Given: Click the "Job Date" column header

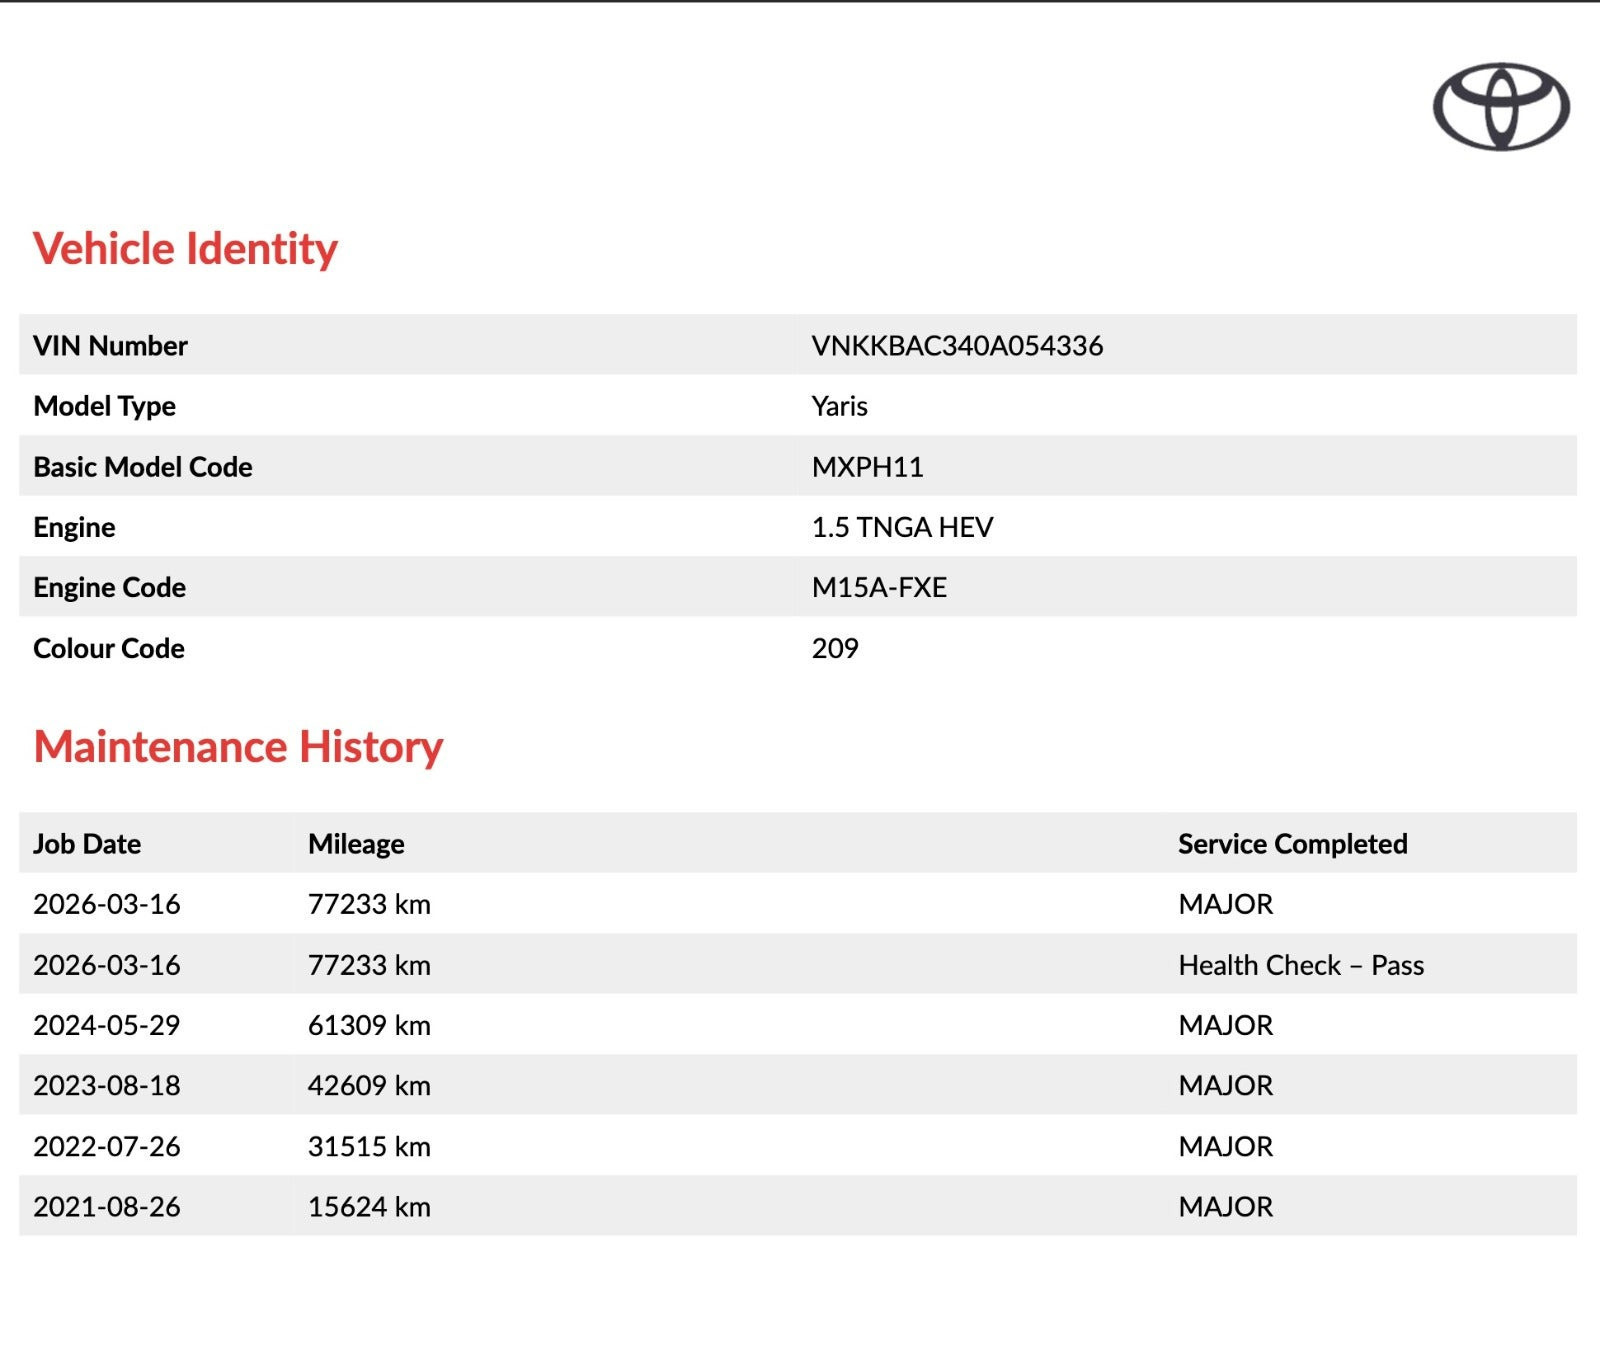Looking at the screenshot, I should (x=87, y=844).
